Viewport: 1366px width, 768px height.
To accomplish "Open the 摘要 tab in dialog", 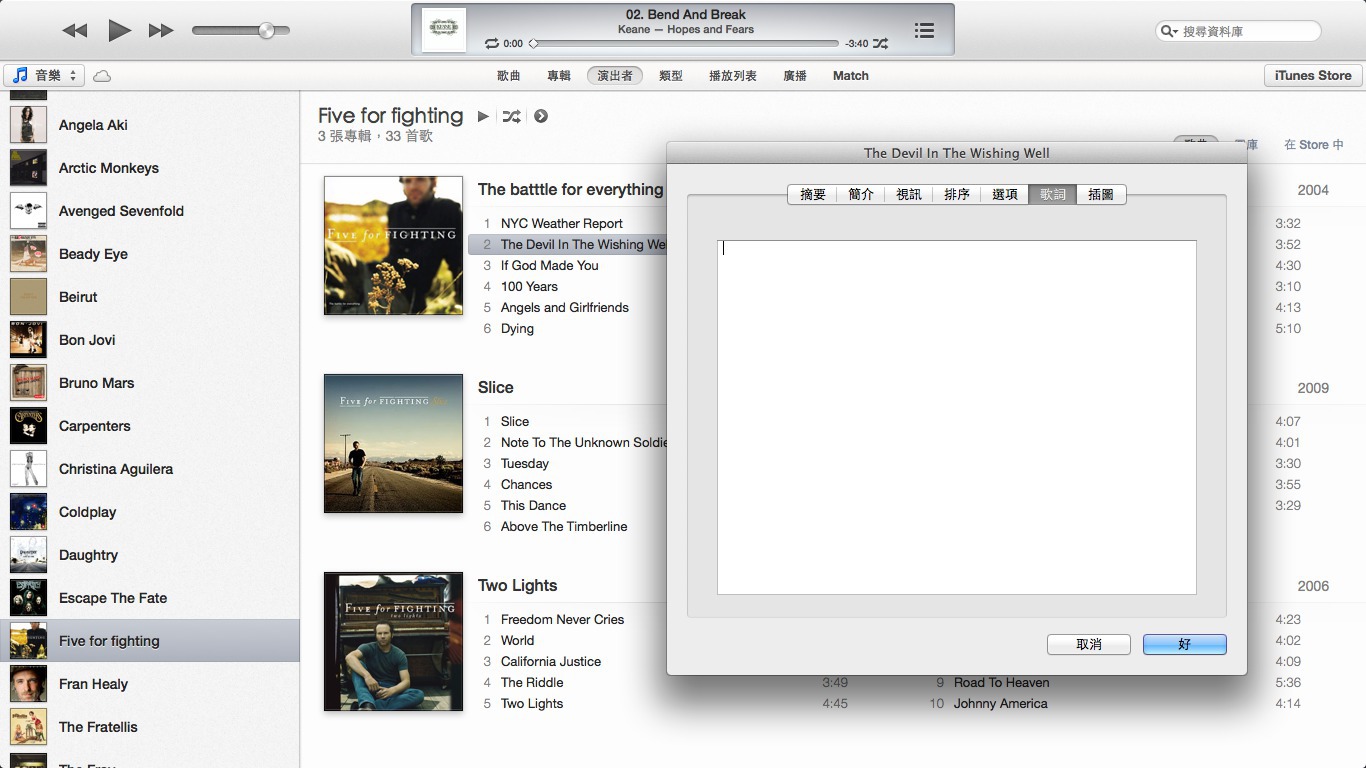I will pyautogui.click(x=813, y=195).
